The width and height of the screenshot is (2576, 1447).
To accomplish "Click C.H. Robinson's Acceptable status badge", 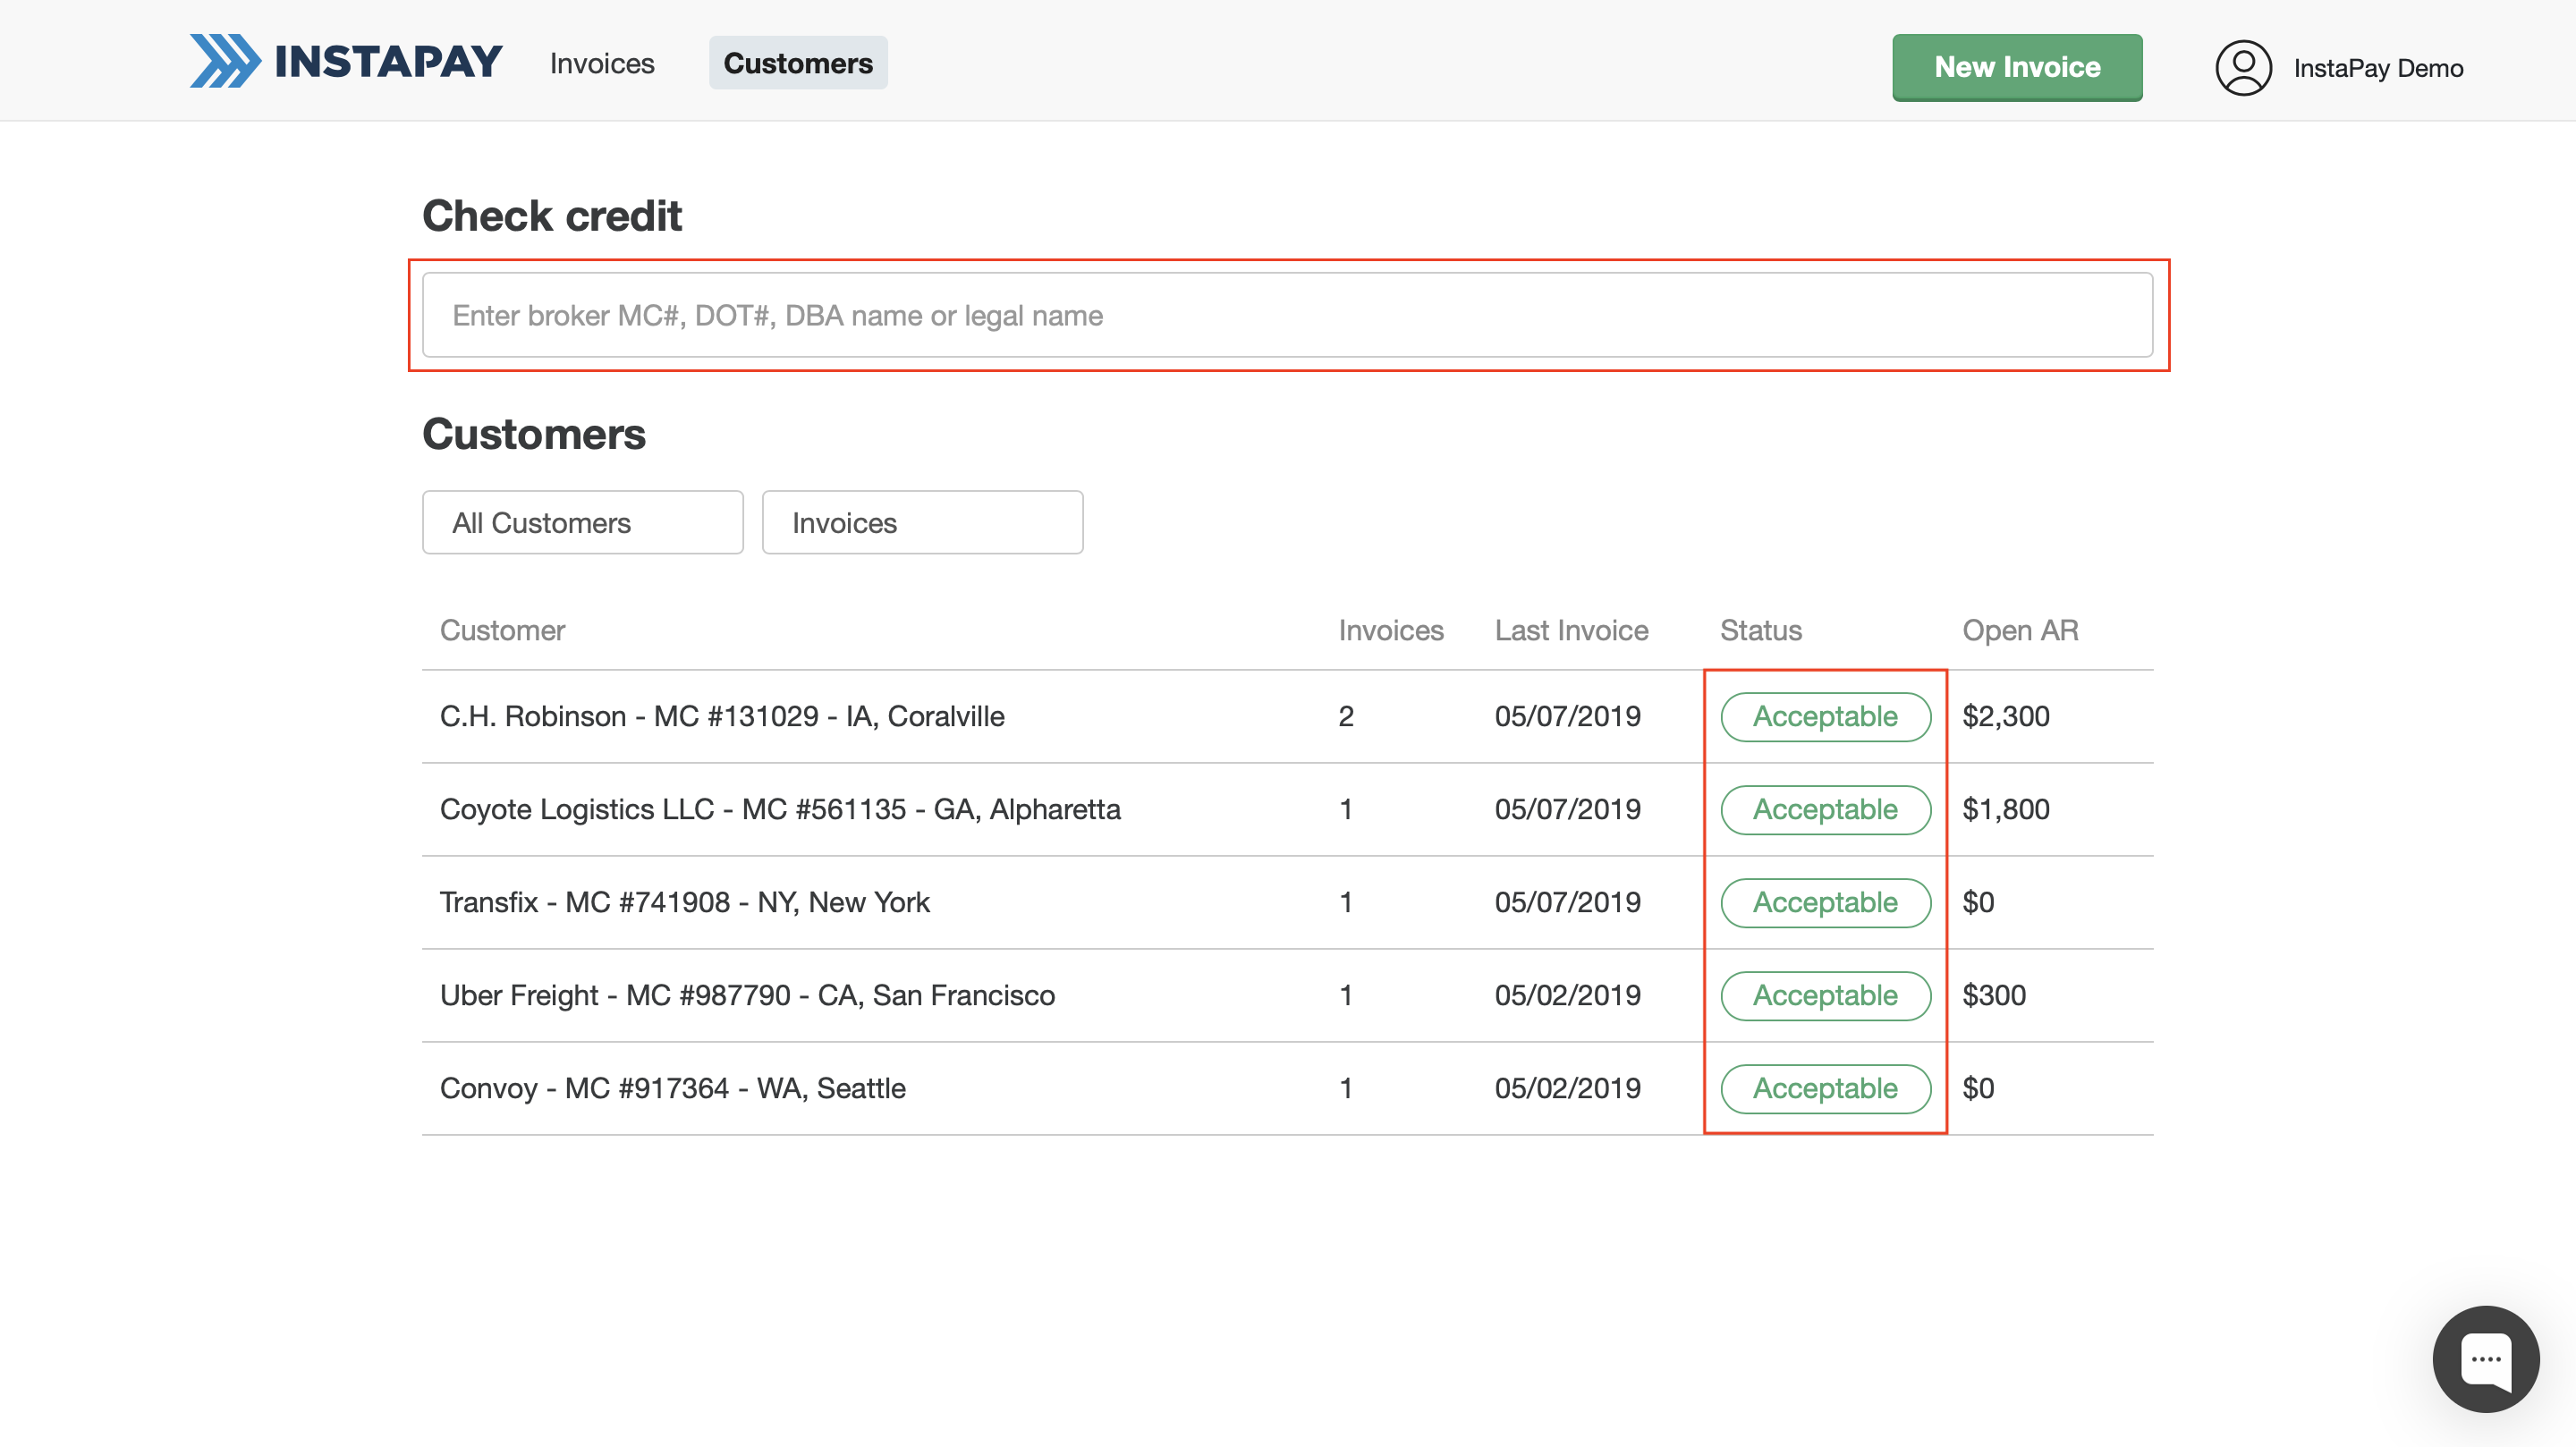I will tap(1825, 716).
